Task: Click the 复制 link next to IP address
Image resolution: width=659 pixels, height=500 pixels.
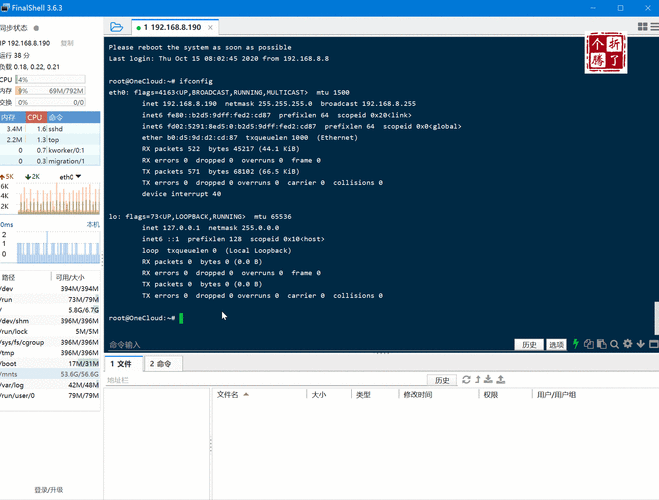Action: pyautogui.click(x=67, y=43)
